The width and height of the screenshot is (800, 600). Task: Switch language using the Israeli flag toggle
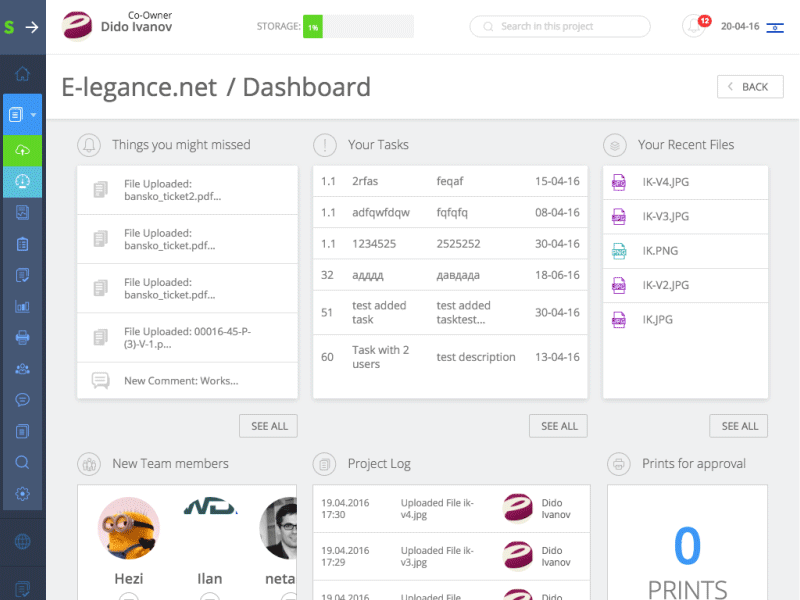tap(777, 26)
